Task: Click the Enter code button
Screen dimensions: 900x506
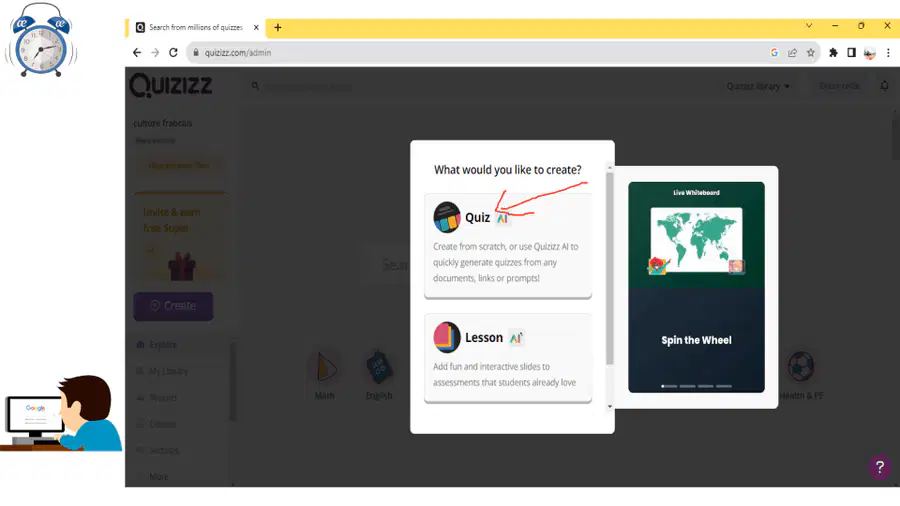Action: click(x=840, y=85)
